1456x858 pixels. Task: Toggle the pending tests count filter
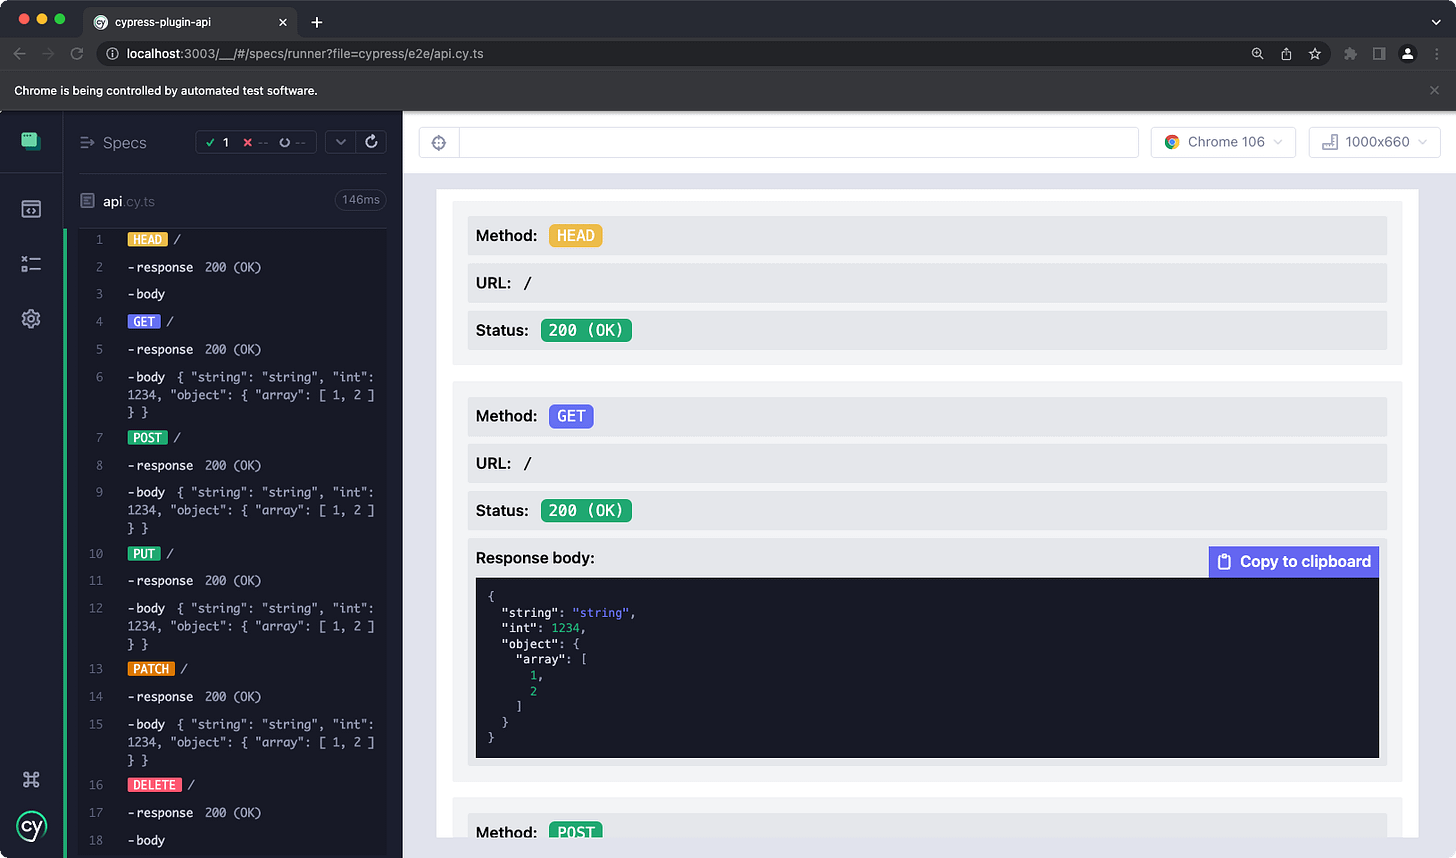(285, 141)
